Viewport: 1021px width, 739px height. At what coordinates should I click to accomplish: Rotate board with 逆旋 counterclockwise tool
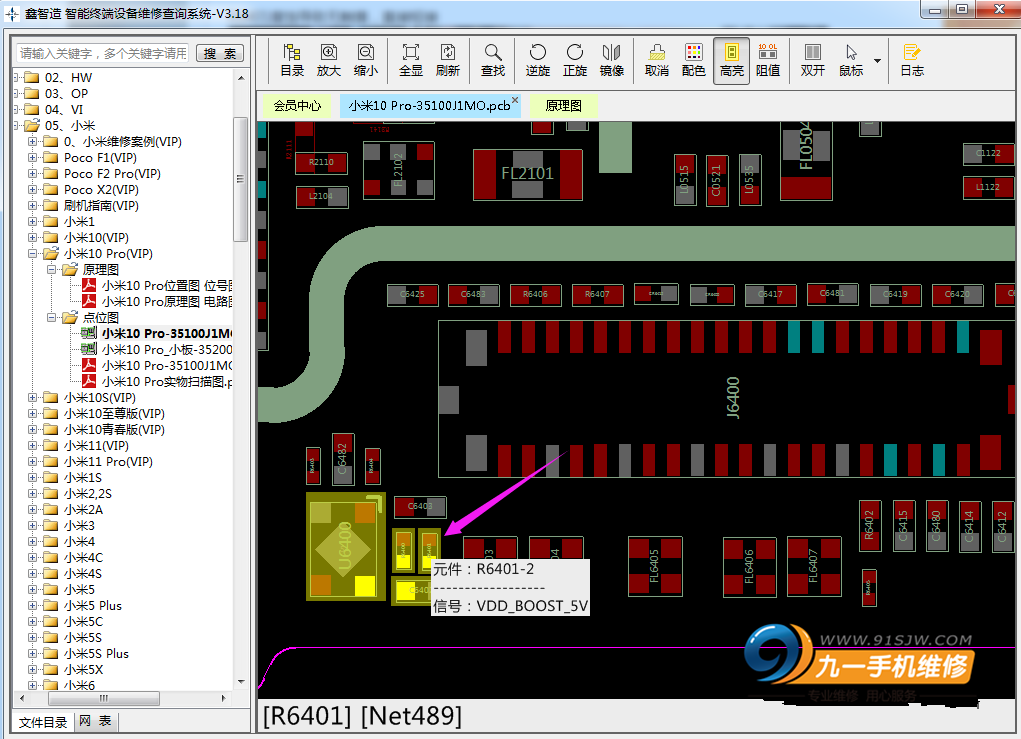[x=538, y=61]
